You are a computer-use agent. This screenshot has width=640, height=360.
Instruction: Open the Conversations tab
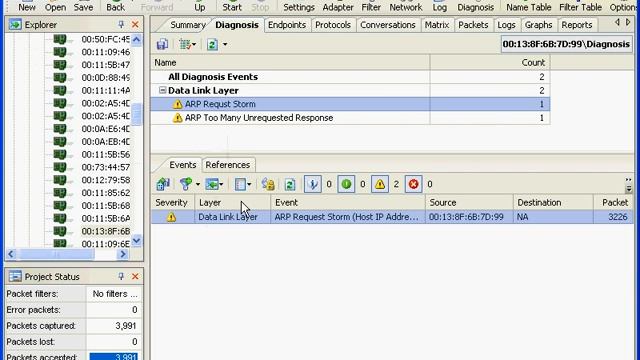(388, 25)
